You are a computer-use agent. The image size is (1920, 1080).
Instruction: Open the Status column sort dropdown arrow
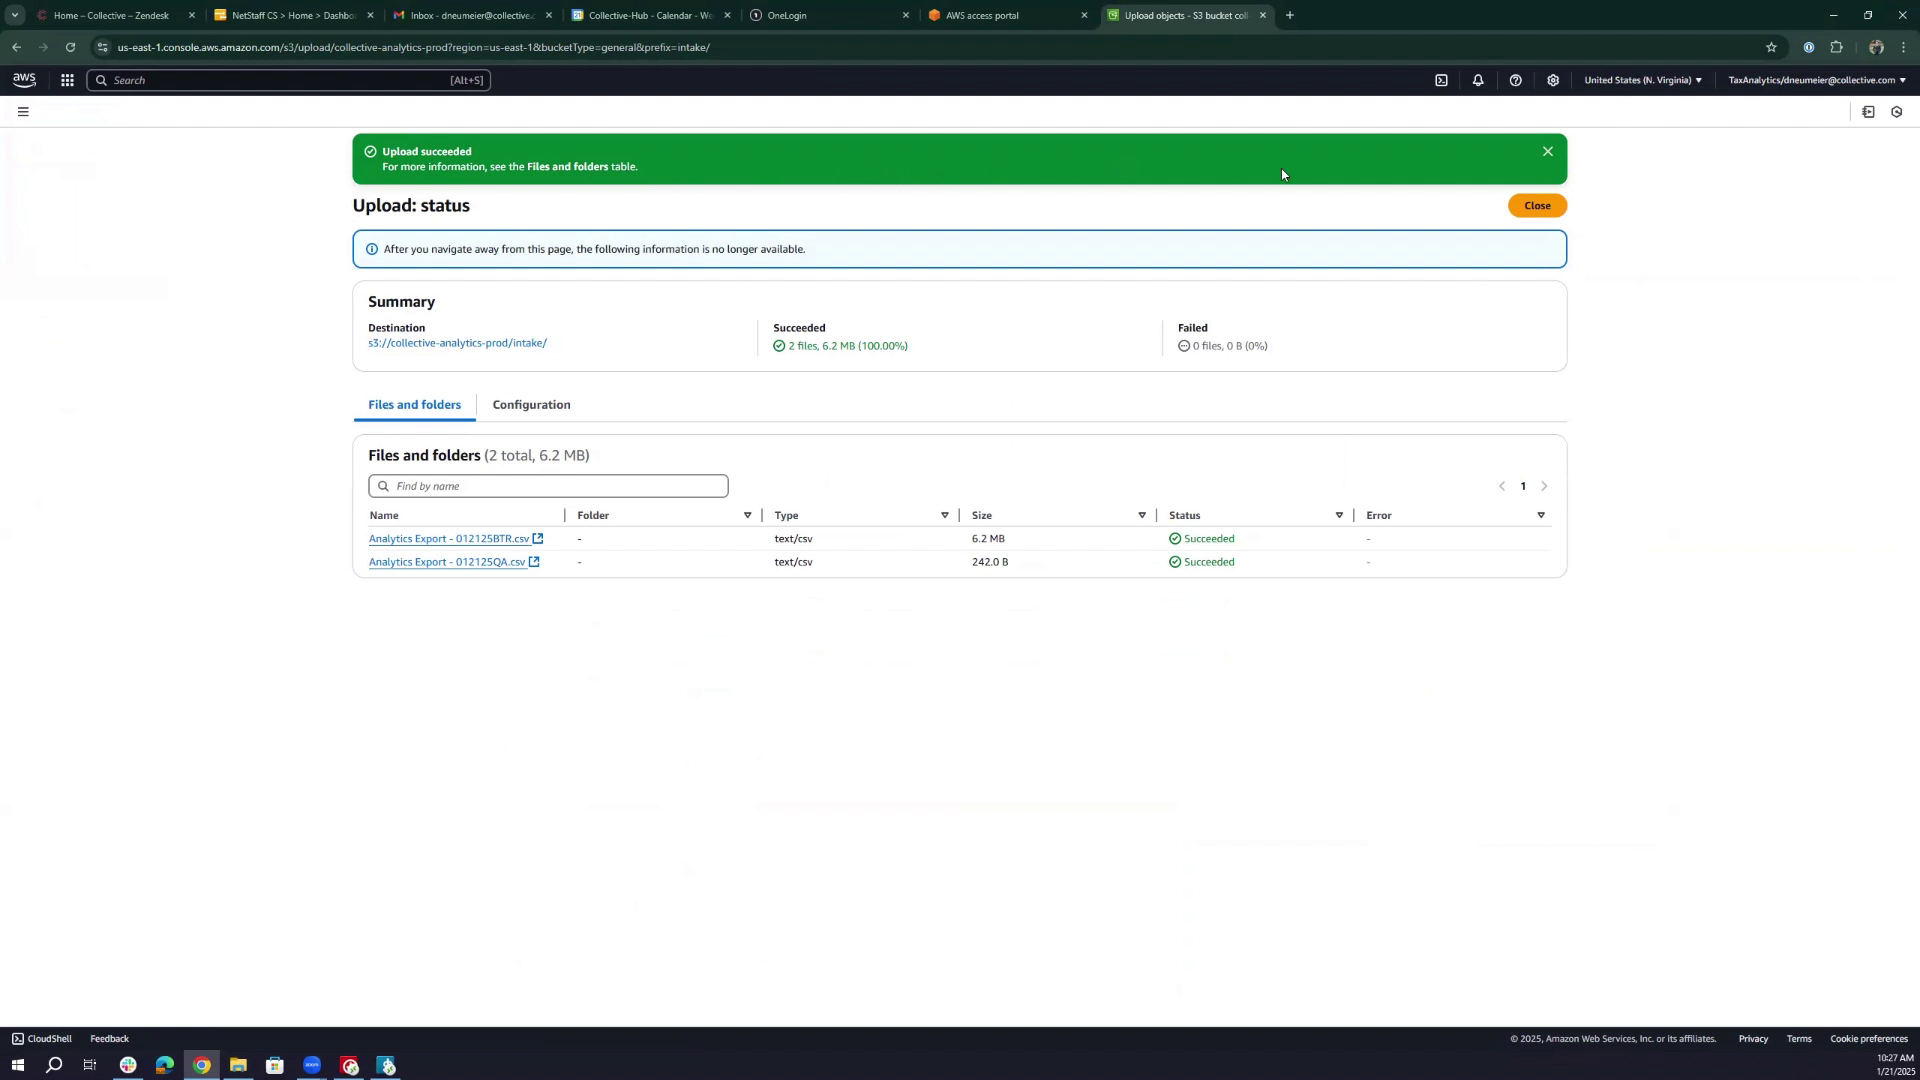coord(1339,516)
